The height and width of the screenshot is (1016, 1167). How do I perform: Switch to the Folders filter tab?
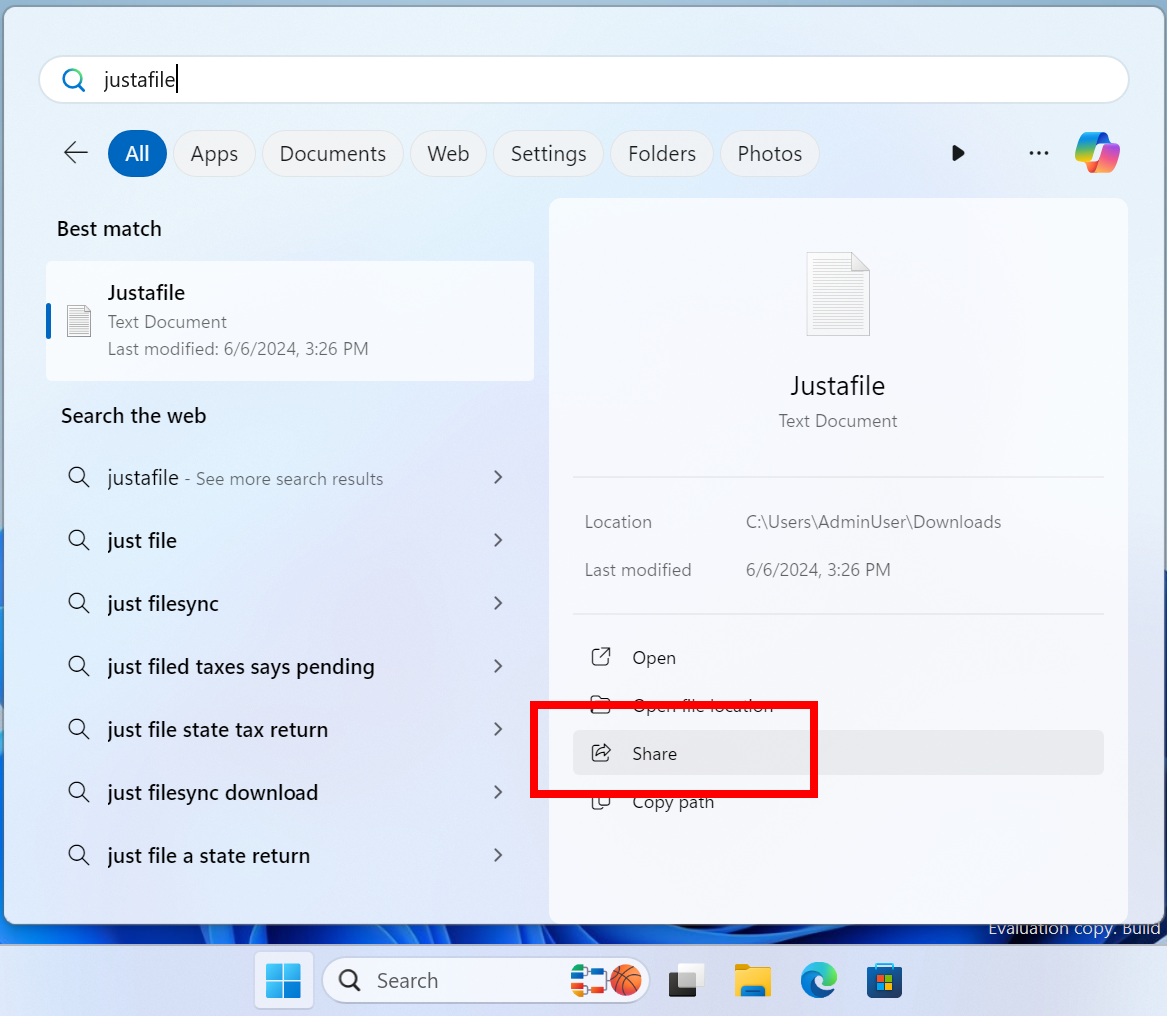(661, 153)
